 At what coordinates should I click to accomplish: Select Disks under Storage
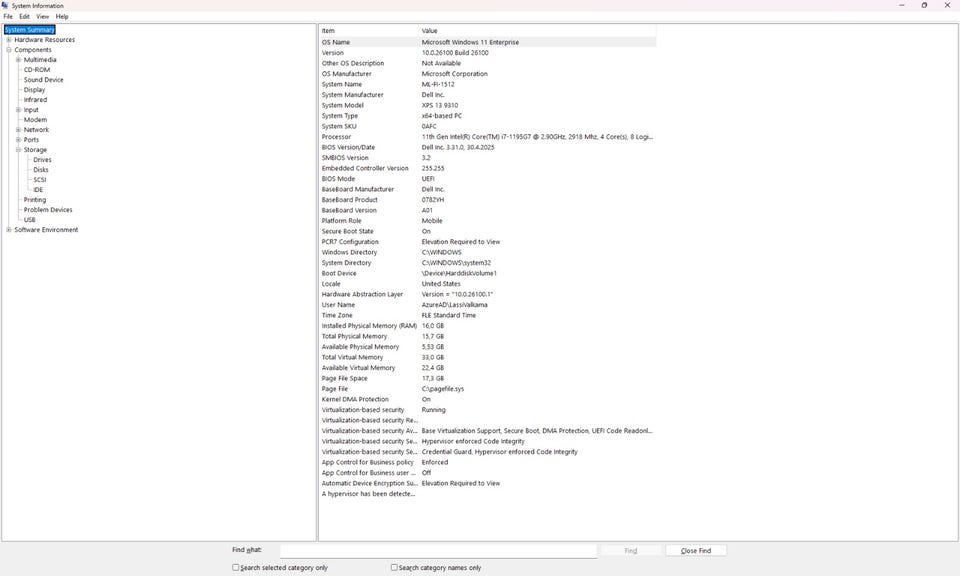click(40, 170)
